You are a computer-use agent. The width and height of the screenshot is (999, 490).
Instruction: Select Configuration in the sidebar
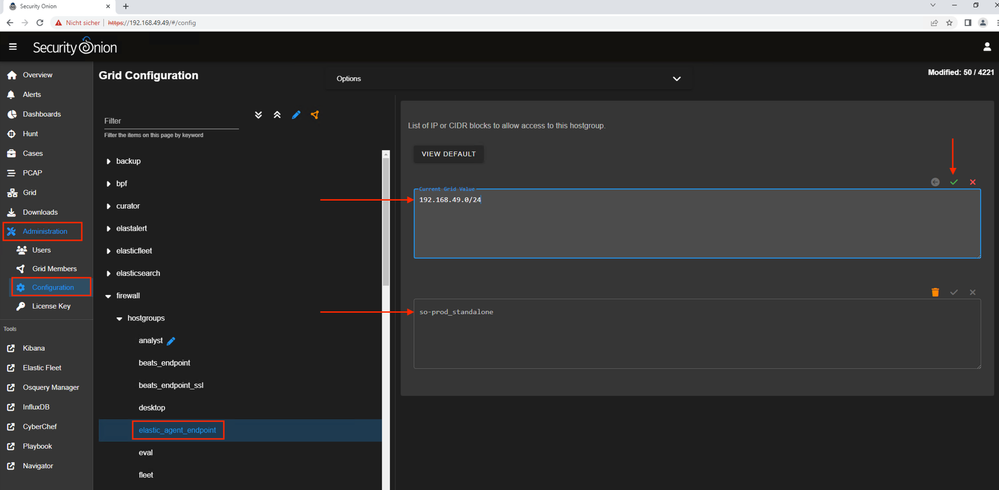coord(51,287)
